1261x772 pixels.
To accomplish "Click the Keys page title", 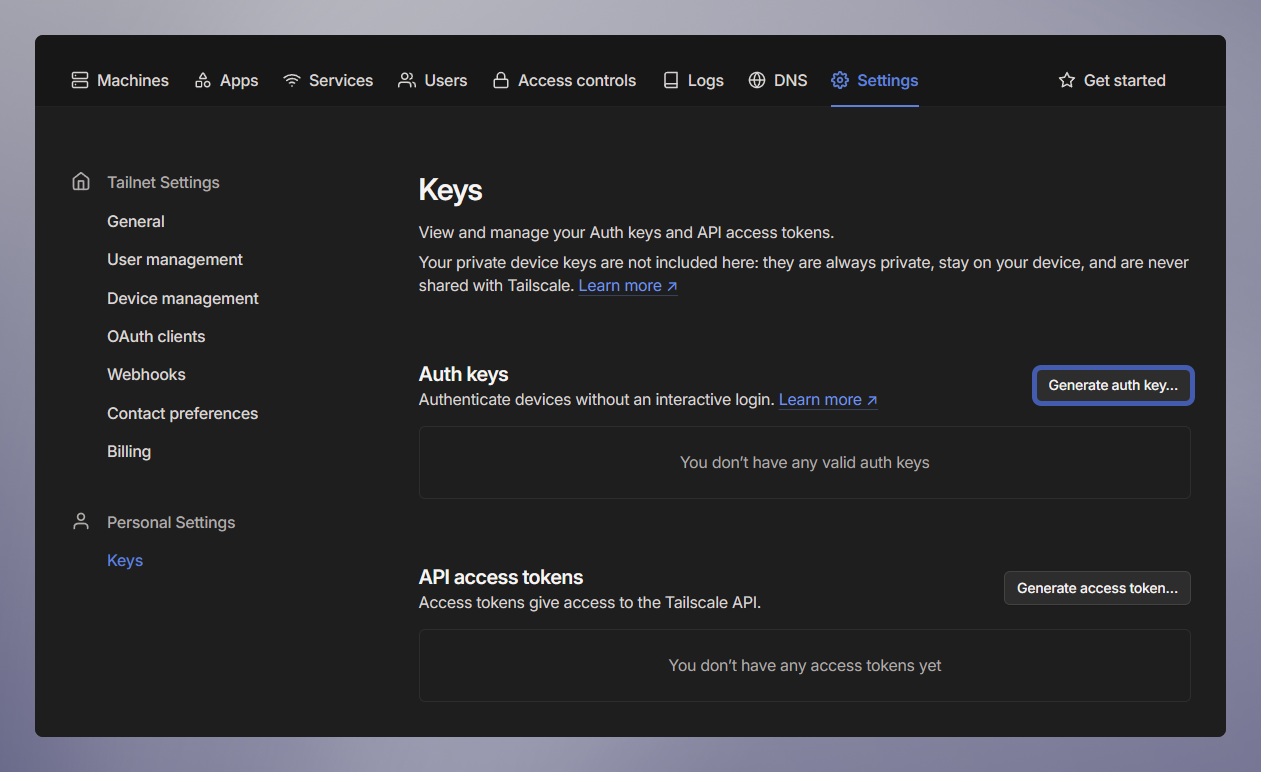I will 450,190.
